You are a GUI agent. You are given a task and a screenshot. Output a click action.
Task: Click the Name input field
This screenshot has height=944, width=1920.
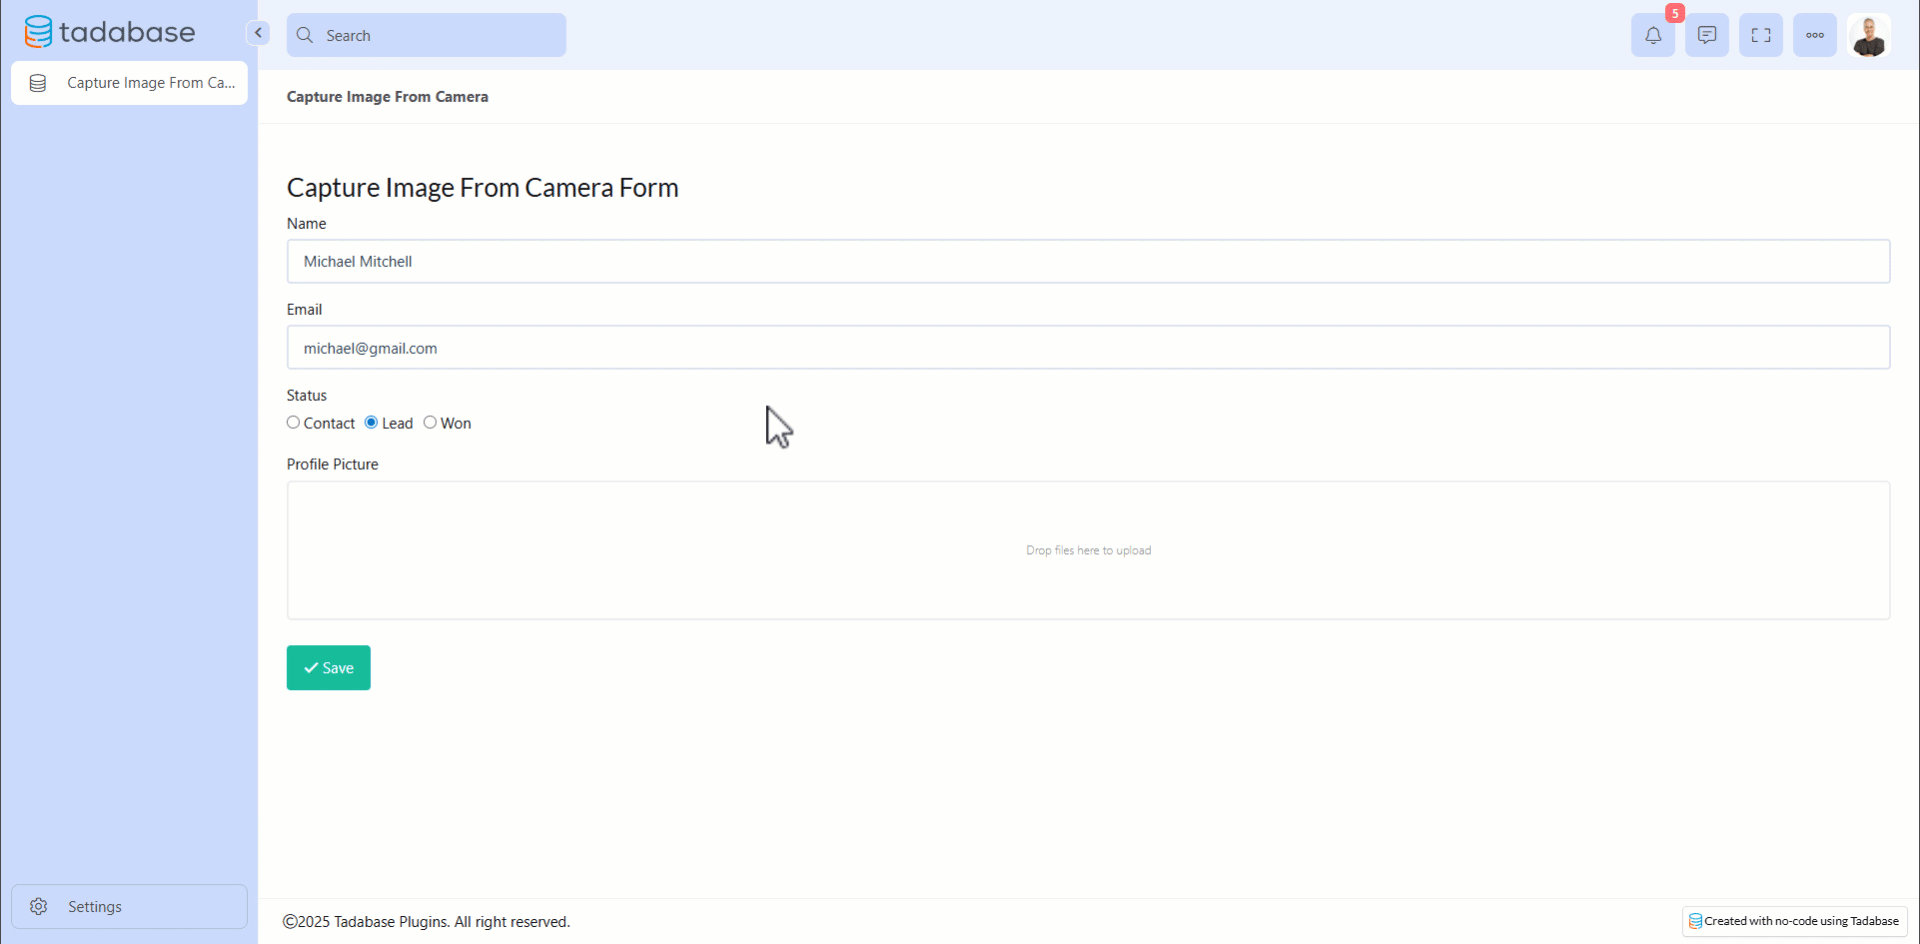tap(1088, 261)
